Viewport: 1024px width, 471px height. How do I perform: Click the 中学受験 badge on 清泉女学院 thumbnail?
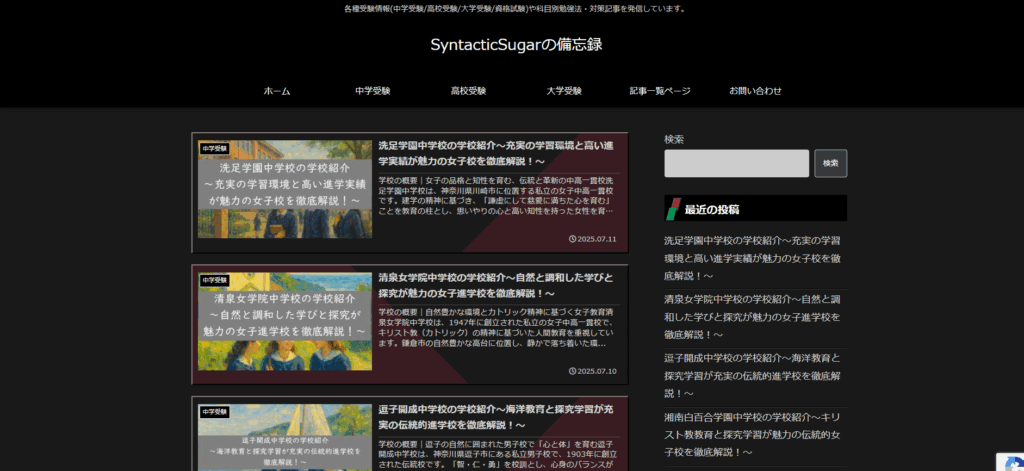point(215,280)
